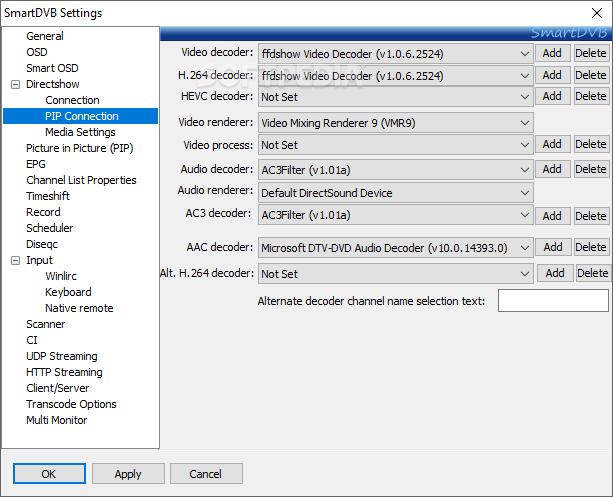The height and width of the screenshot is (497, 613).
Task: Focus the alternate decoder channel name text field
Action: (x=553, y=301)
